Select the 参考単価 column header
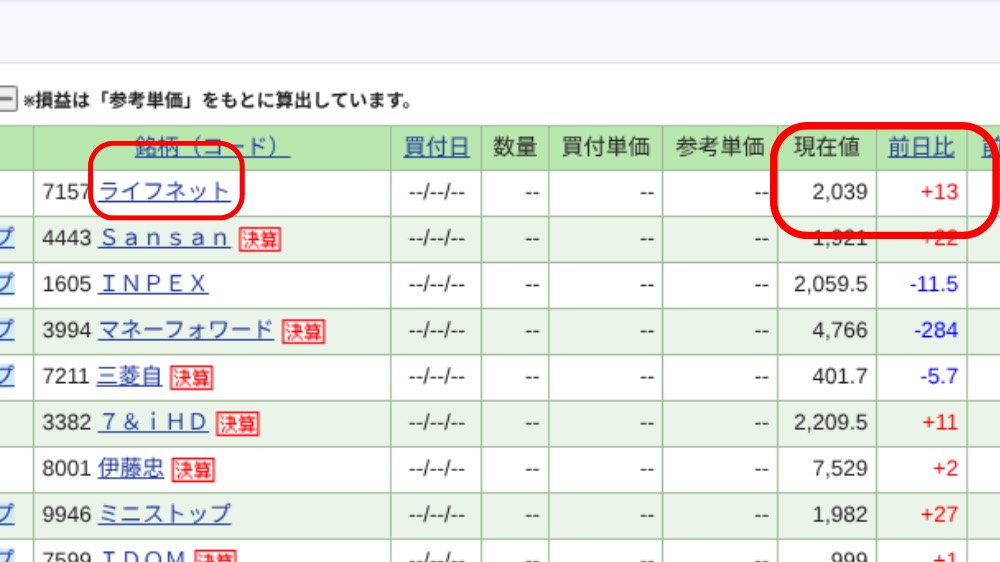Viewport: 1000px width, 562px height. coord(719,147)
